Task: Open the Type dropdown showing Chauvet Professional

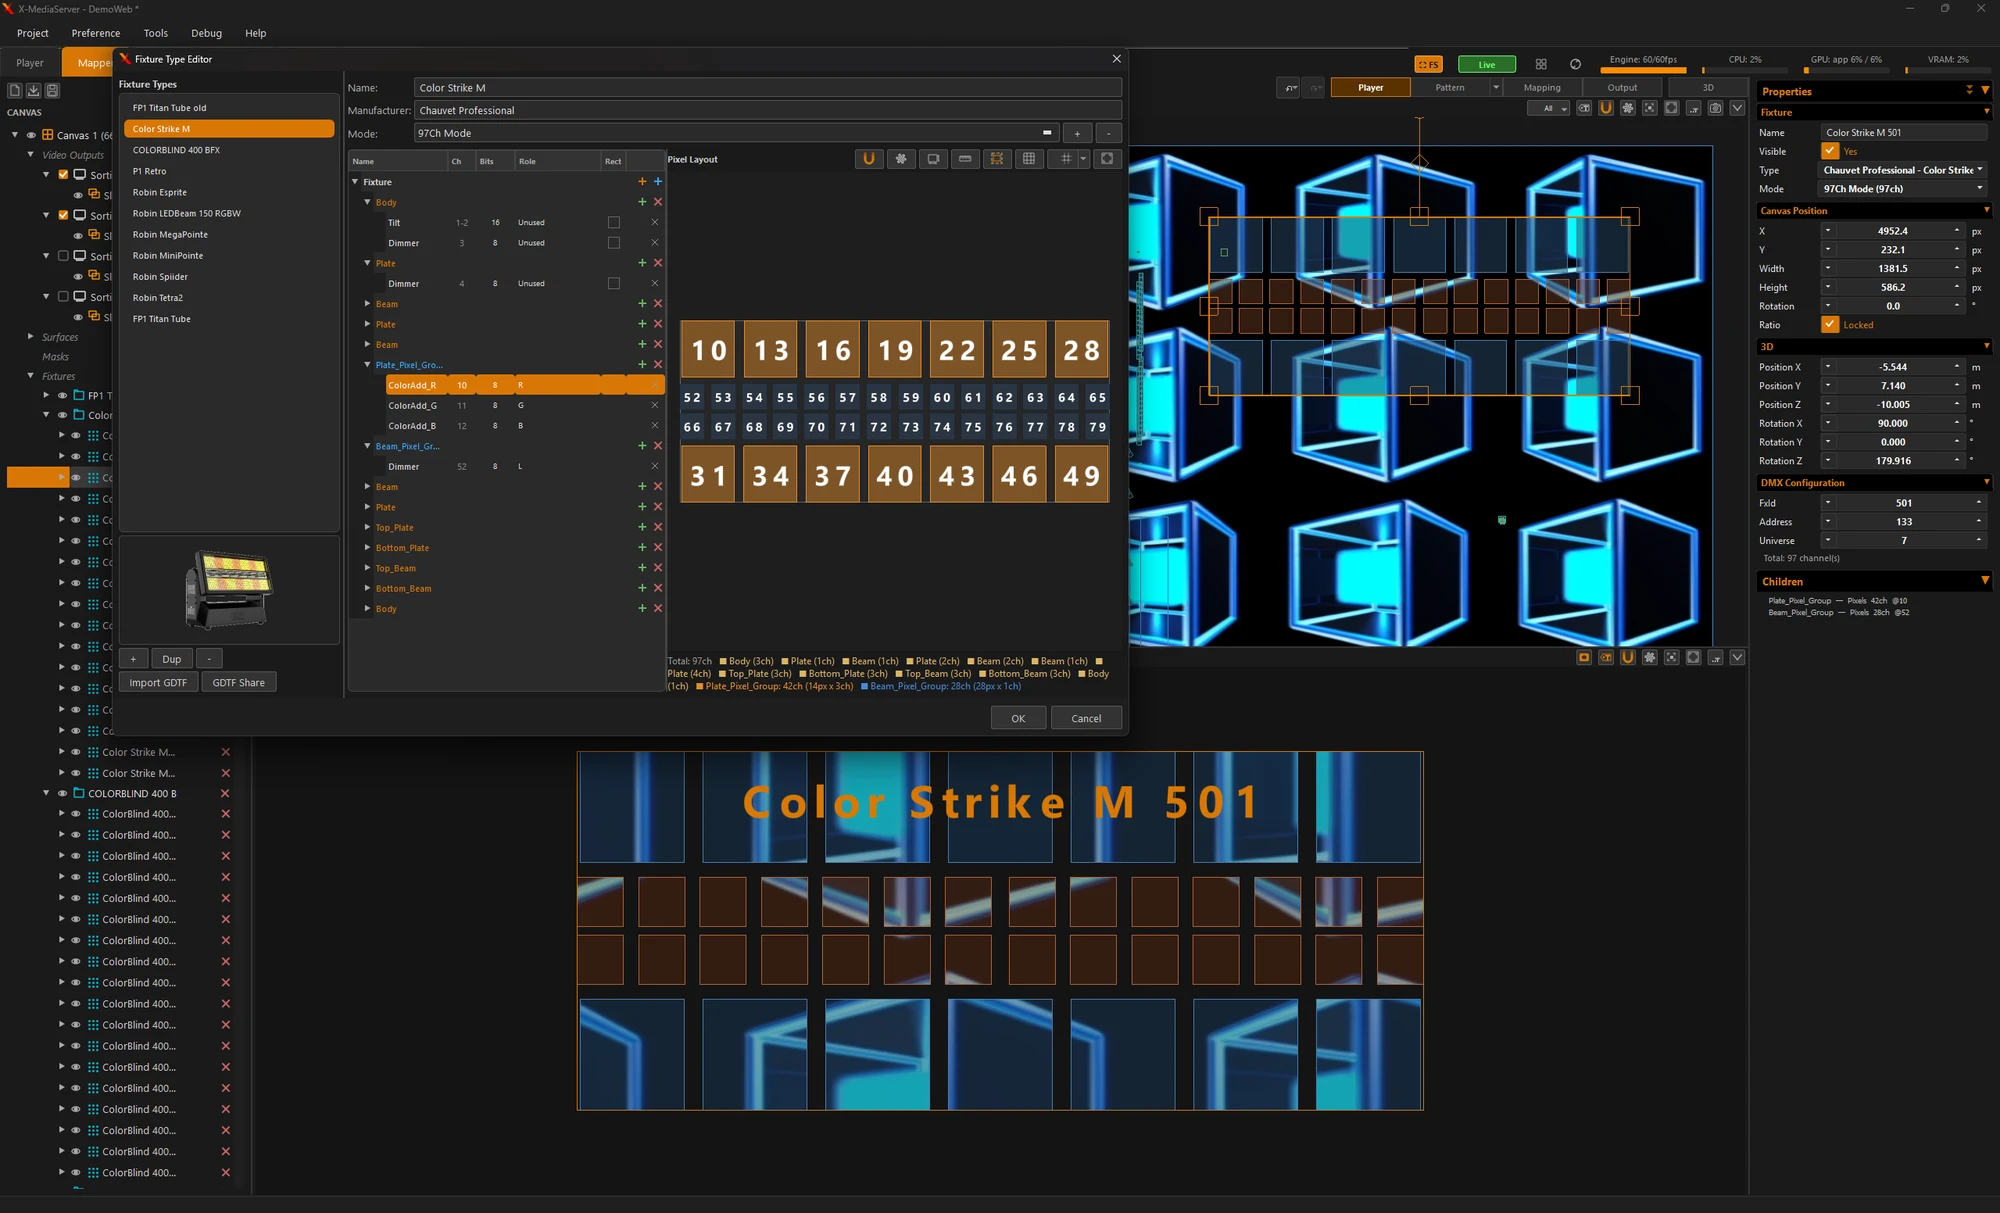Action: point(1903,170)
